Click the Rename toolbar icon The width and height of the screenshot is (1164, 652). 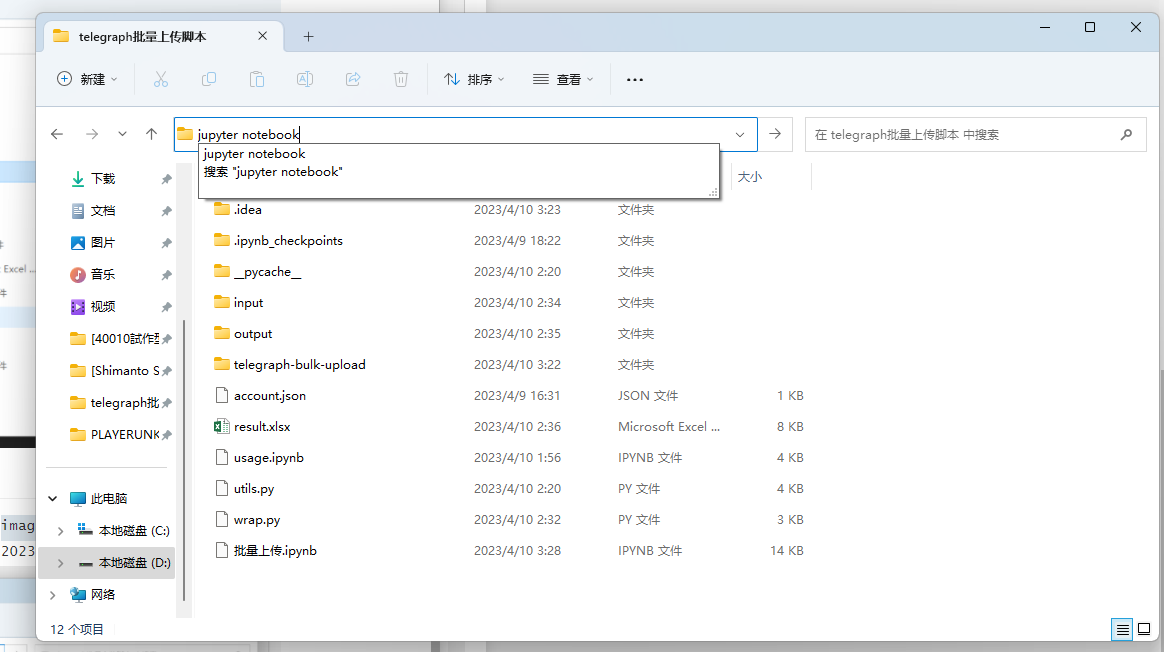pyautogui.click(x=305, y=79)
